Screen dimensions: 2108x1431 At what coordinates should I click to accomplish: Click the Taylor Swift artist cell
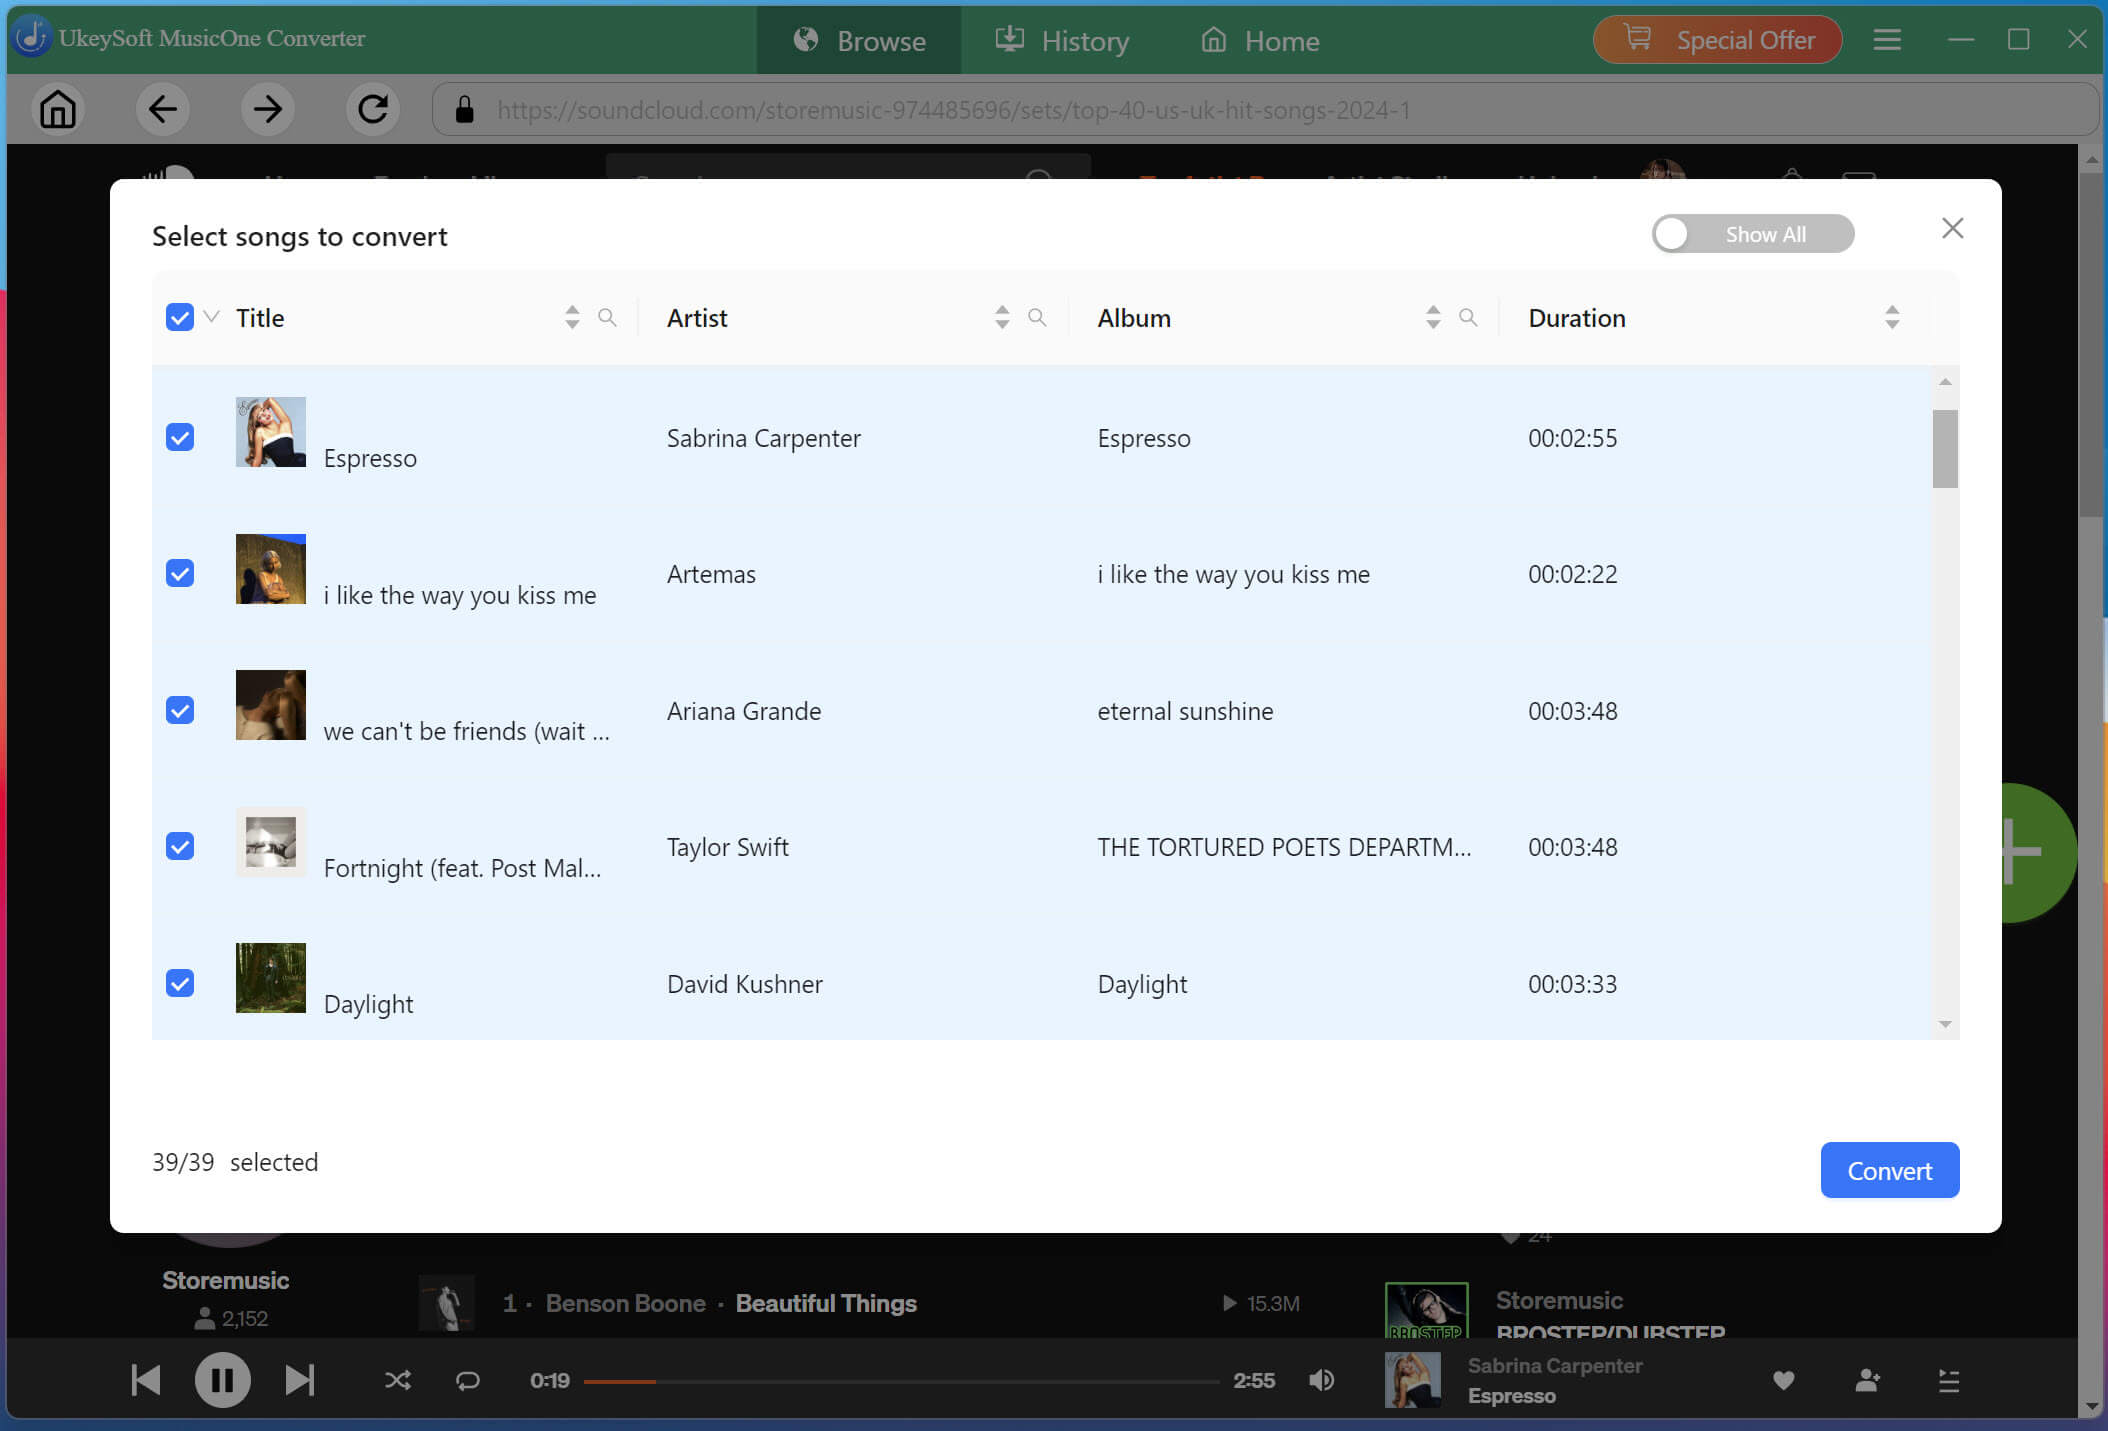click(x=727, y=847)
